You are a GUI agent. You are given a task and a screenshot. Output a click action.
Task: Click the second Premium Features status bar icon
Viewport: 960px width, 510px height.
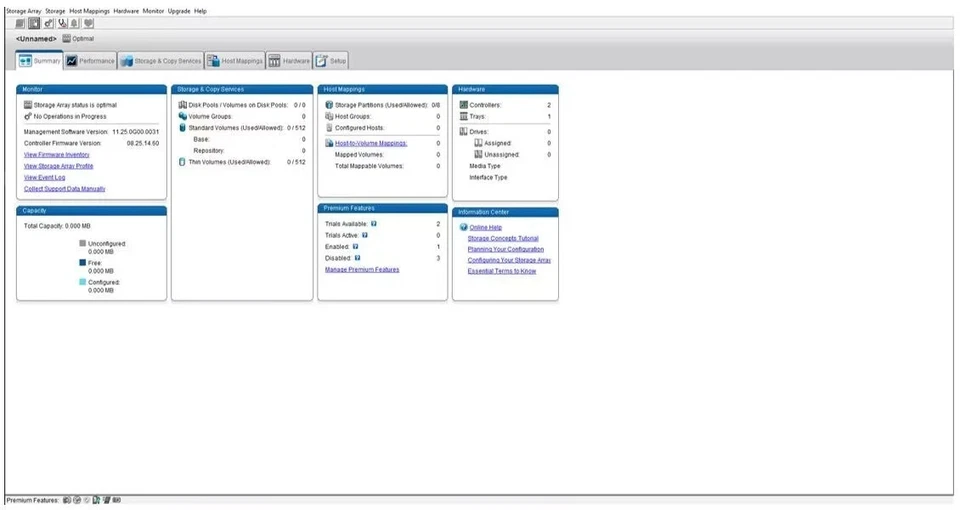pyautogui.click(x=77, y=500)
